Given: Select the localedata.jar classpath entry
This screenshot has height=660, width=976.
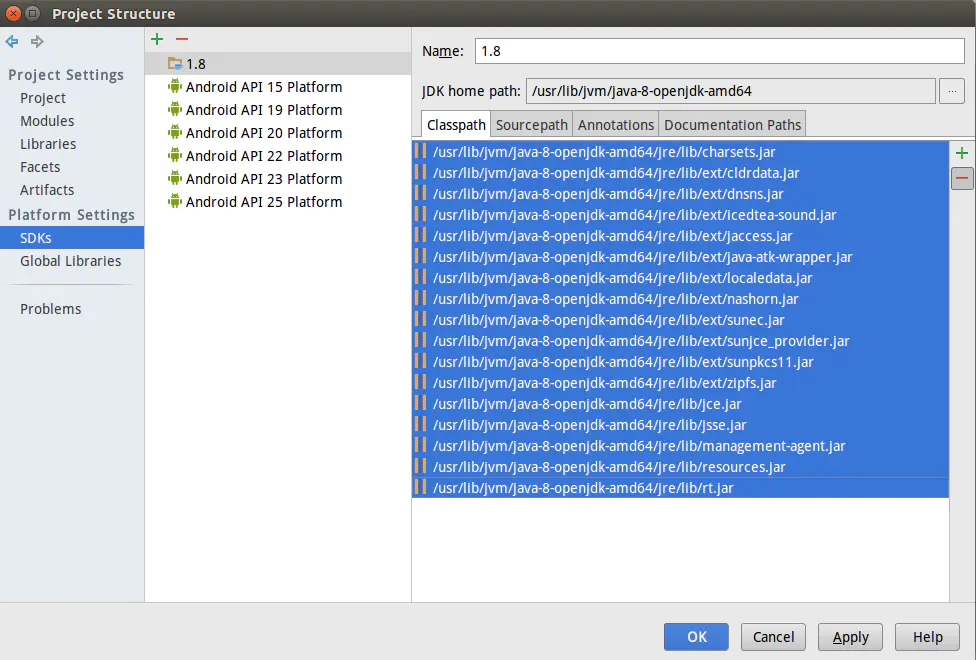Looking at the screenshot, I should coord(680,278).
